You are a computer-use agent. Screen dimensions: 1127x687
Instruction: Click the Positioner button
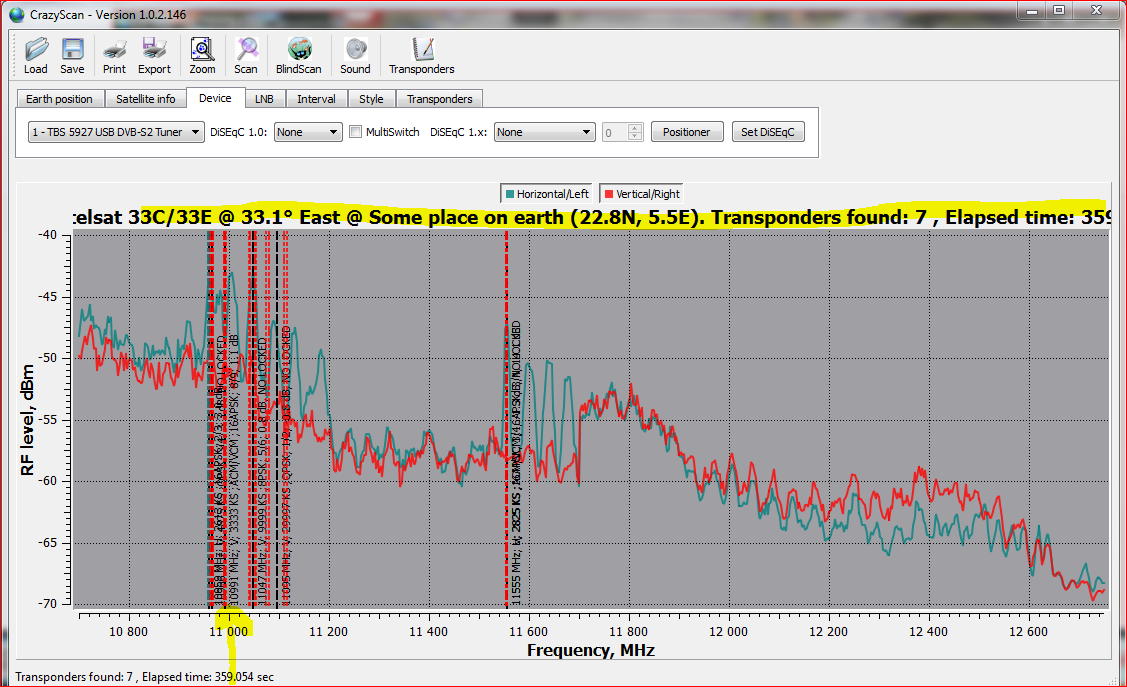click(687, 132)
